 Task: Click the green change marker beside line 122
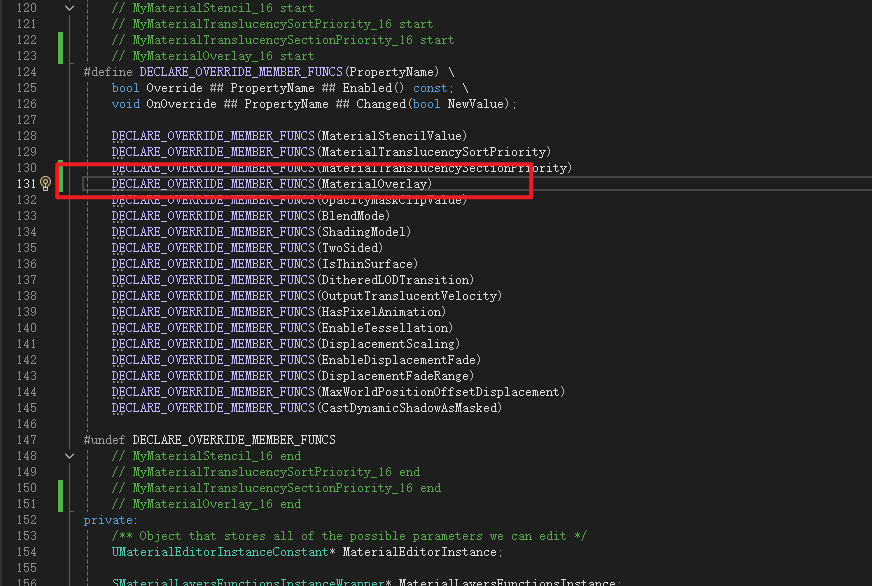[x=60, y=40]
